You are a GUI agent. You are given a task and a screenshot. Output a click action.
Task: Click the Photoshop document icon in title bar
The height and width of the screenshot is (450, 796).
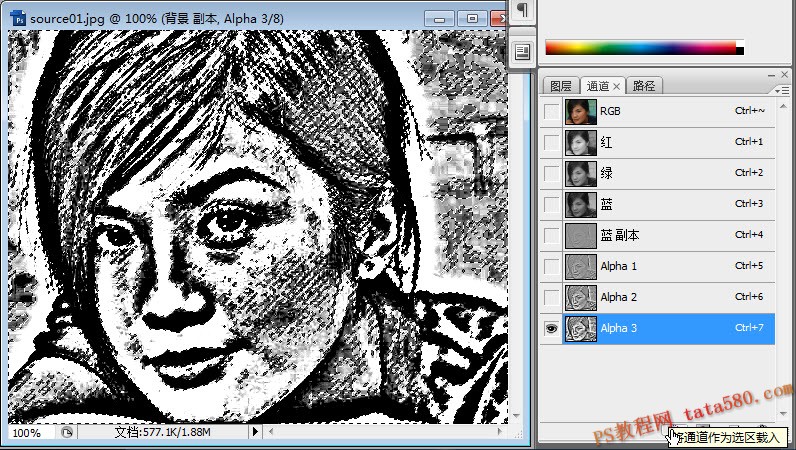pyautogui.click(x=18, y=18)
